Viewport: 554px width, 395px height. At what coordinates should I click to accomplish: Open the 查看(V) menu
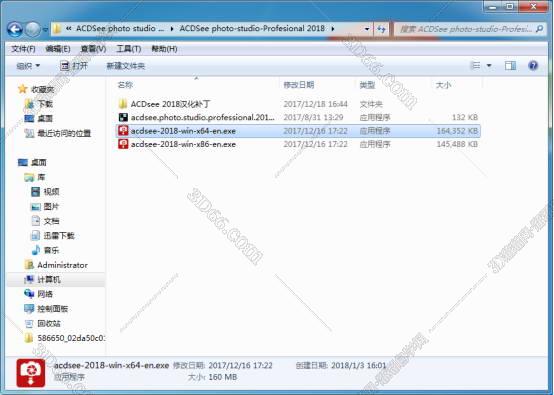click(93, 49)
